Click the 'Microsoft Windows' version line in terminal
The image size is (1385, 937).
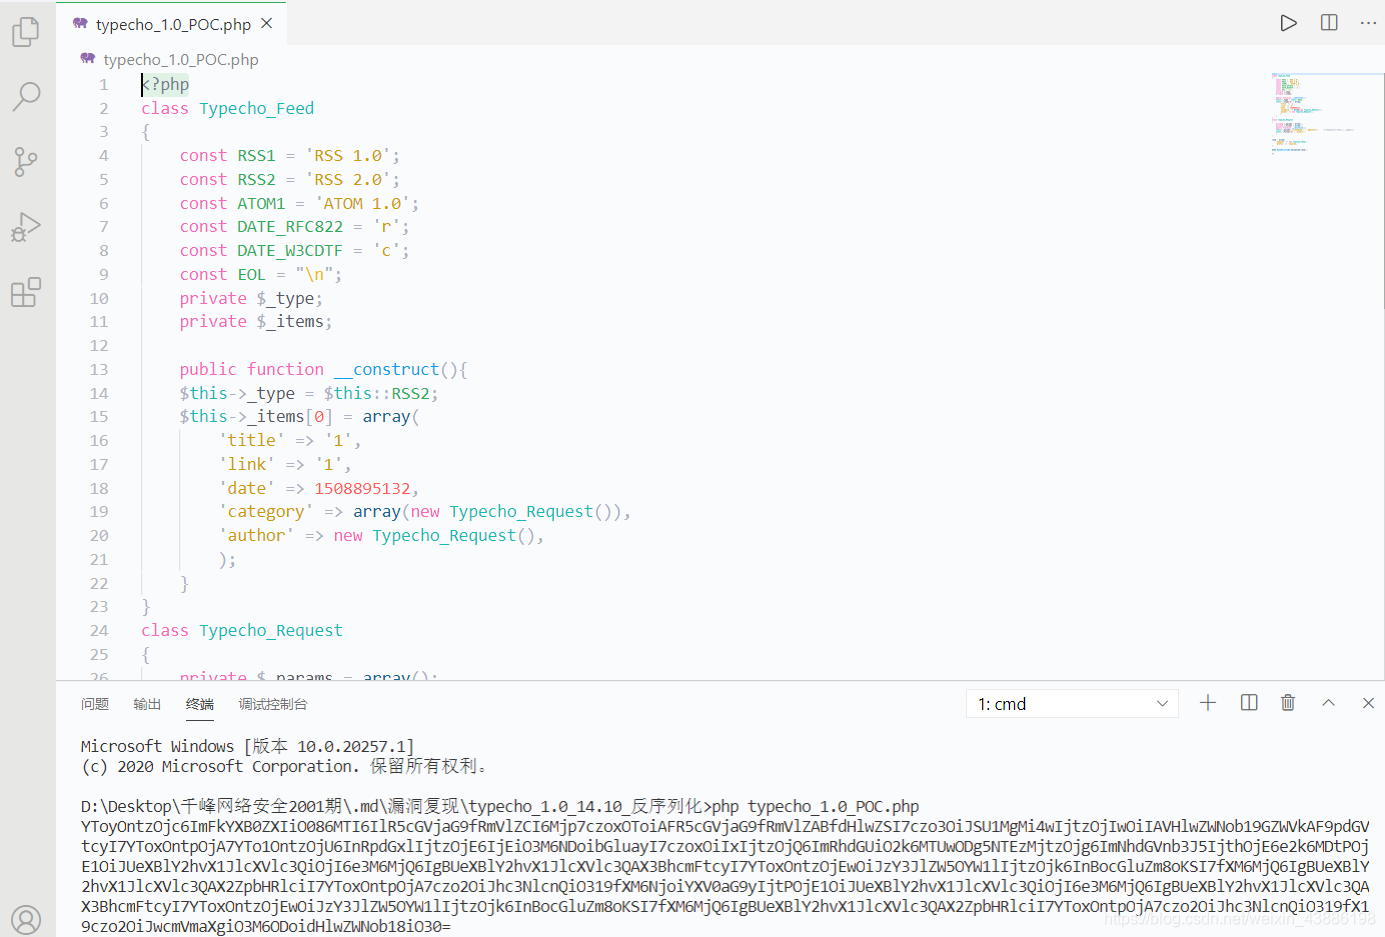coord(248,746)
